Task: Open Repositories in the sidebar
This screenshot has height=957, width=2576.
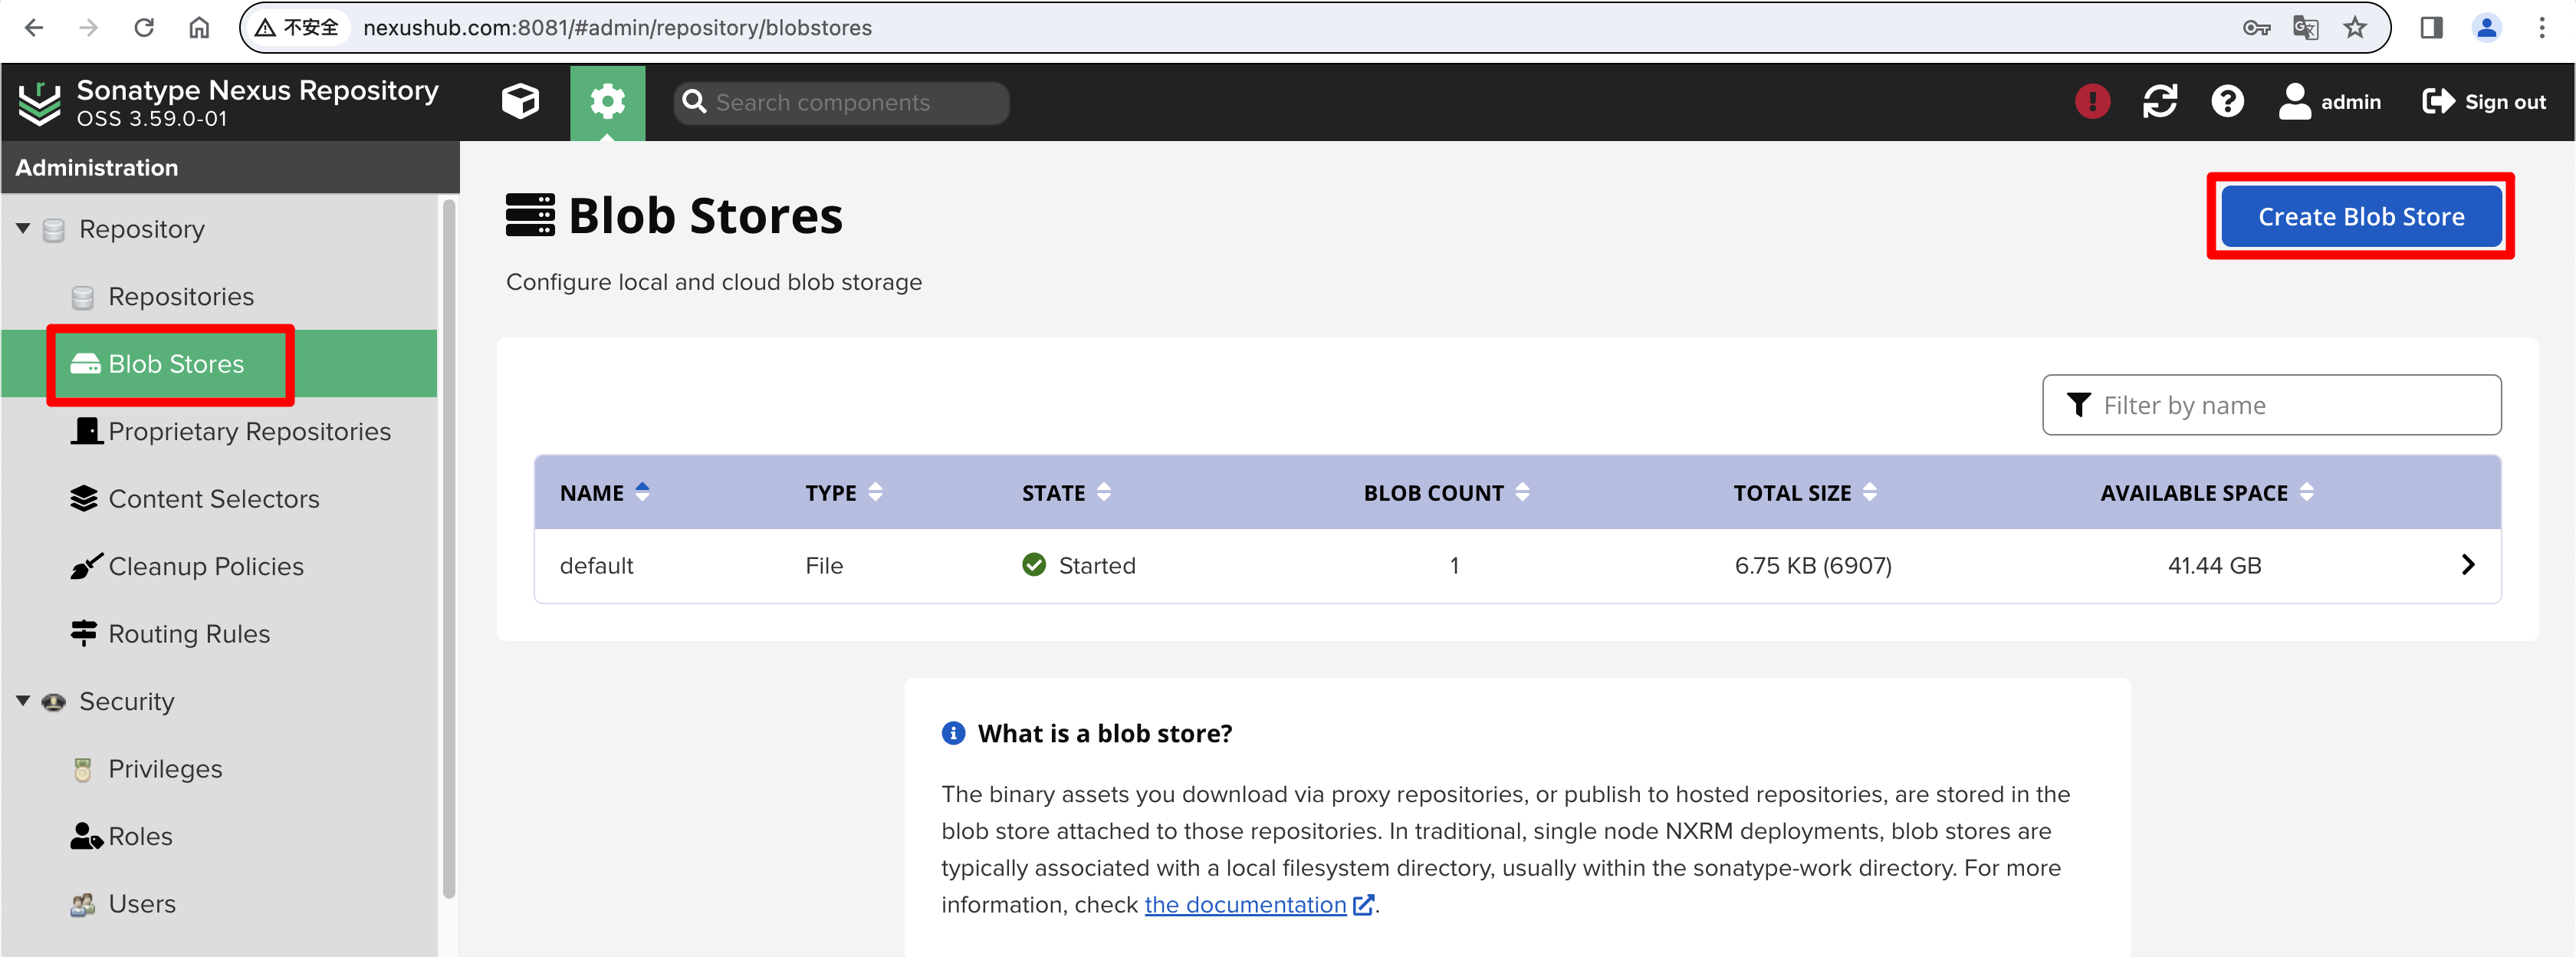Action: click(x=181, y=297)
